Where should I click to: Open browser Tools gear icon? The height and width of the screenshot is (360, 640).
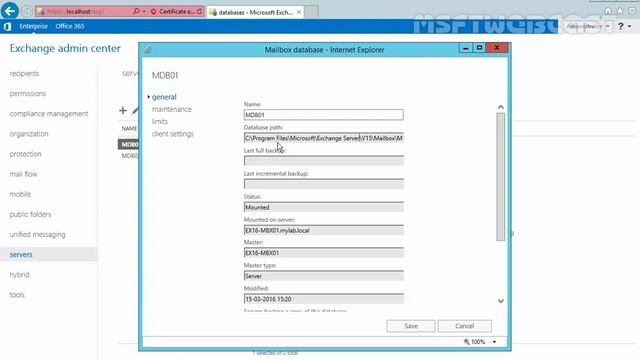[632, 11]
